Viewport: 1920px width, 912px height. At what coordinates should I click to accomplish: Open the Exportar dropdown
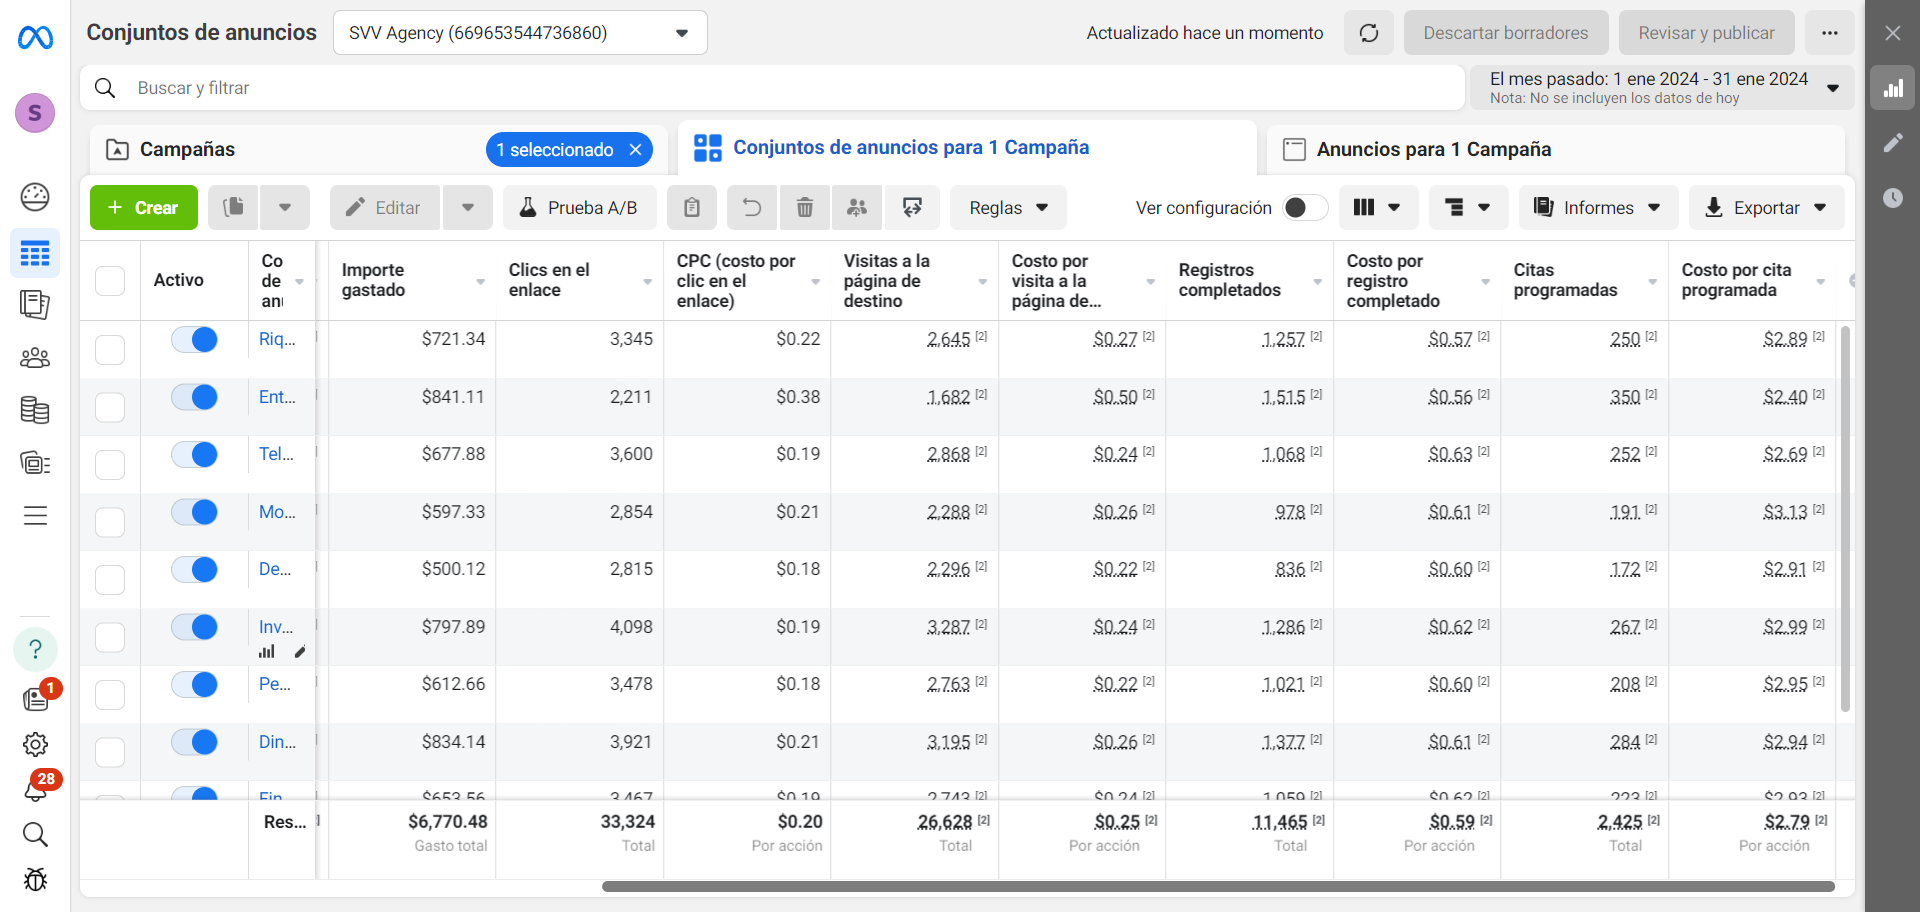tap(1766, 208)
